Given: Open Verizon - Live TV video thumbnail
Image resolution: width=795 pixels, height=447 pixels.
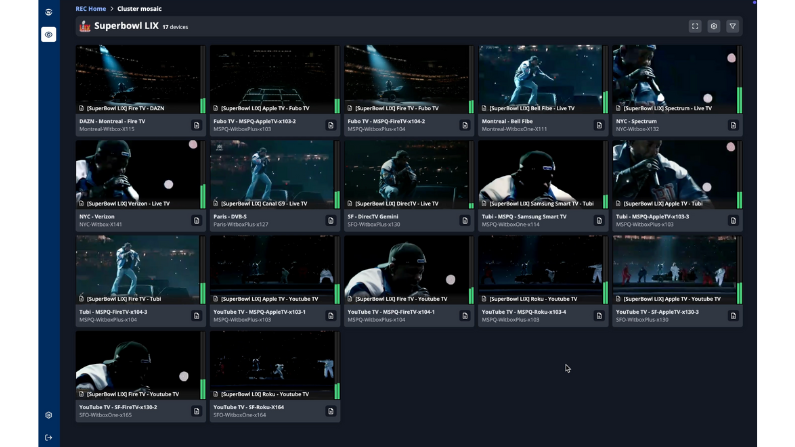Looking at the screenshot, I should (x=138, y=174).
